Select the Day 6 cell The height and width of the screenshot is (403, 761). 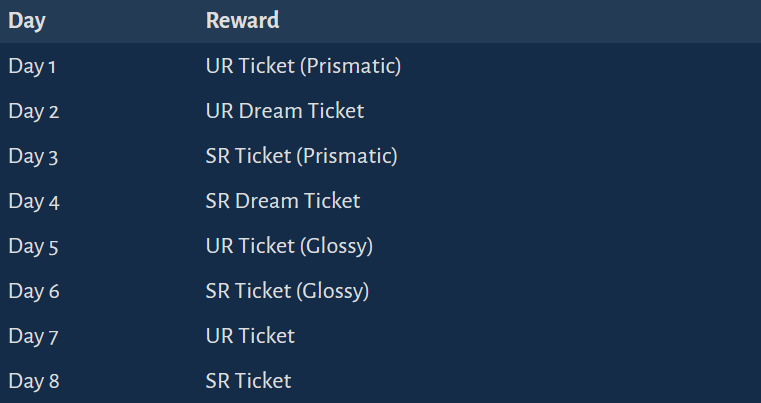pos(34,291)
